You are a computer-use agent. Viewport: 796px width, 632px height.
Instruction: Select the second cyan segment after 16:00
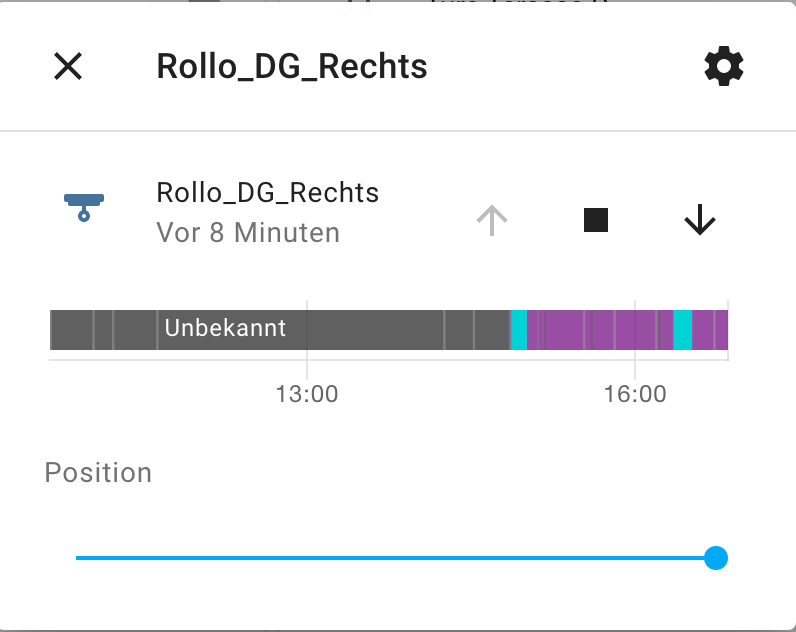(682, 329)
